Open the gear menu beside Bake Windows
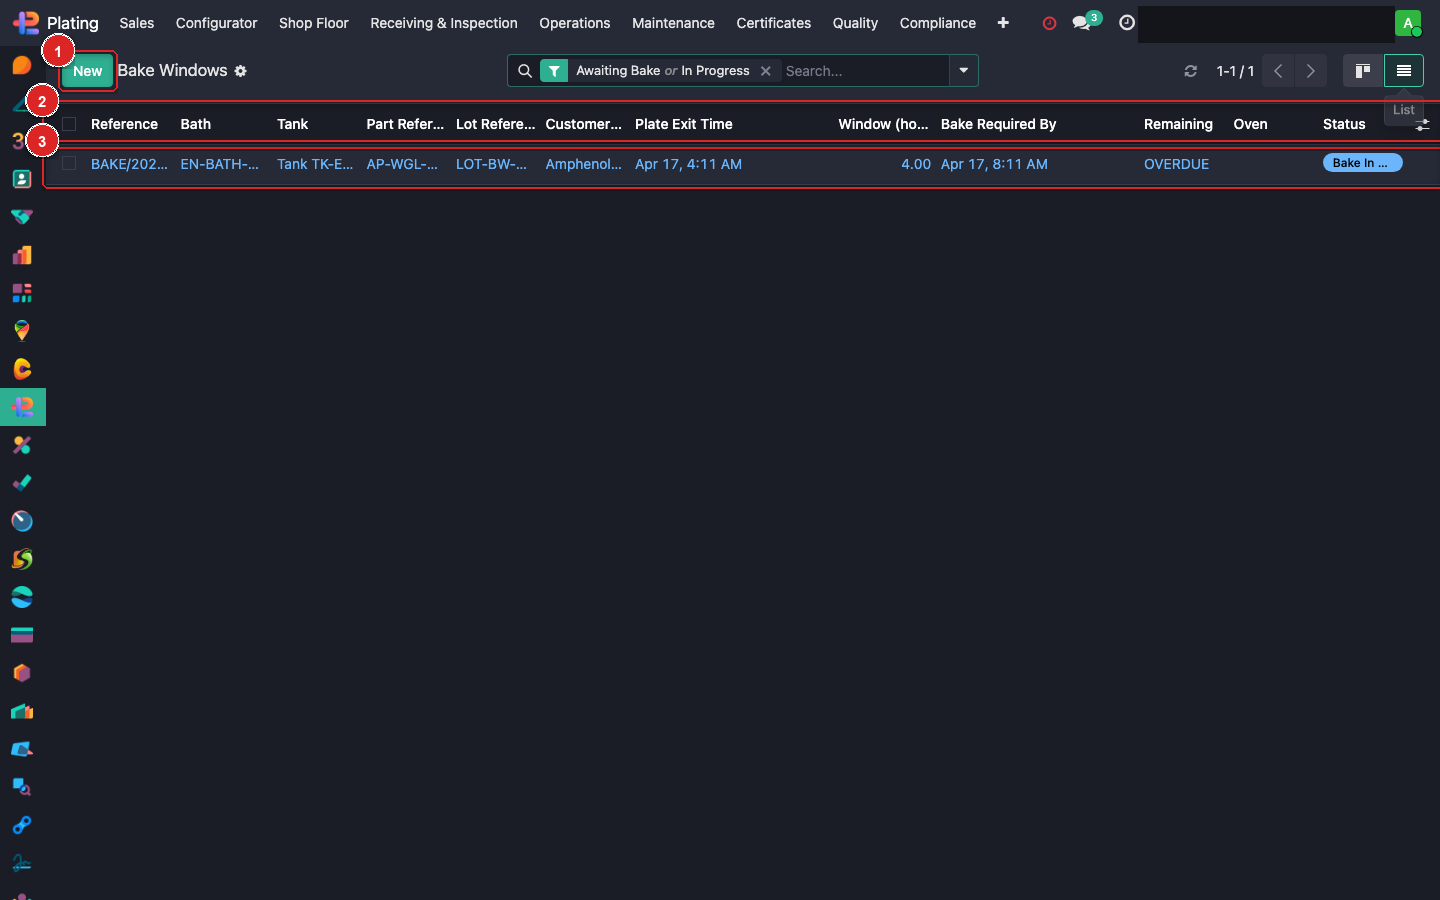 point(240,71)
